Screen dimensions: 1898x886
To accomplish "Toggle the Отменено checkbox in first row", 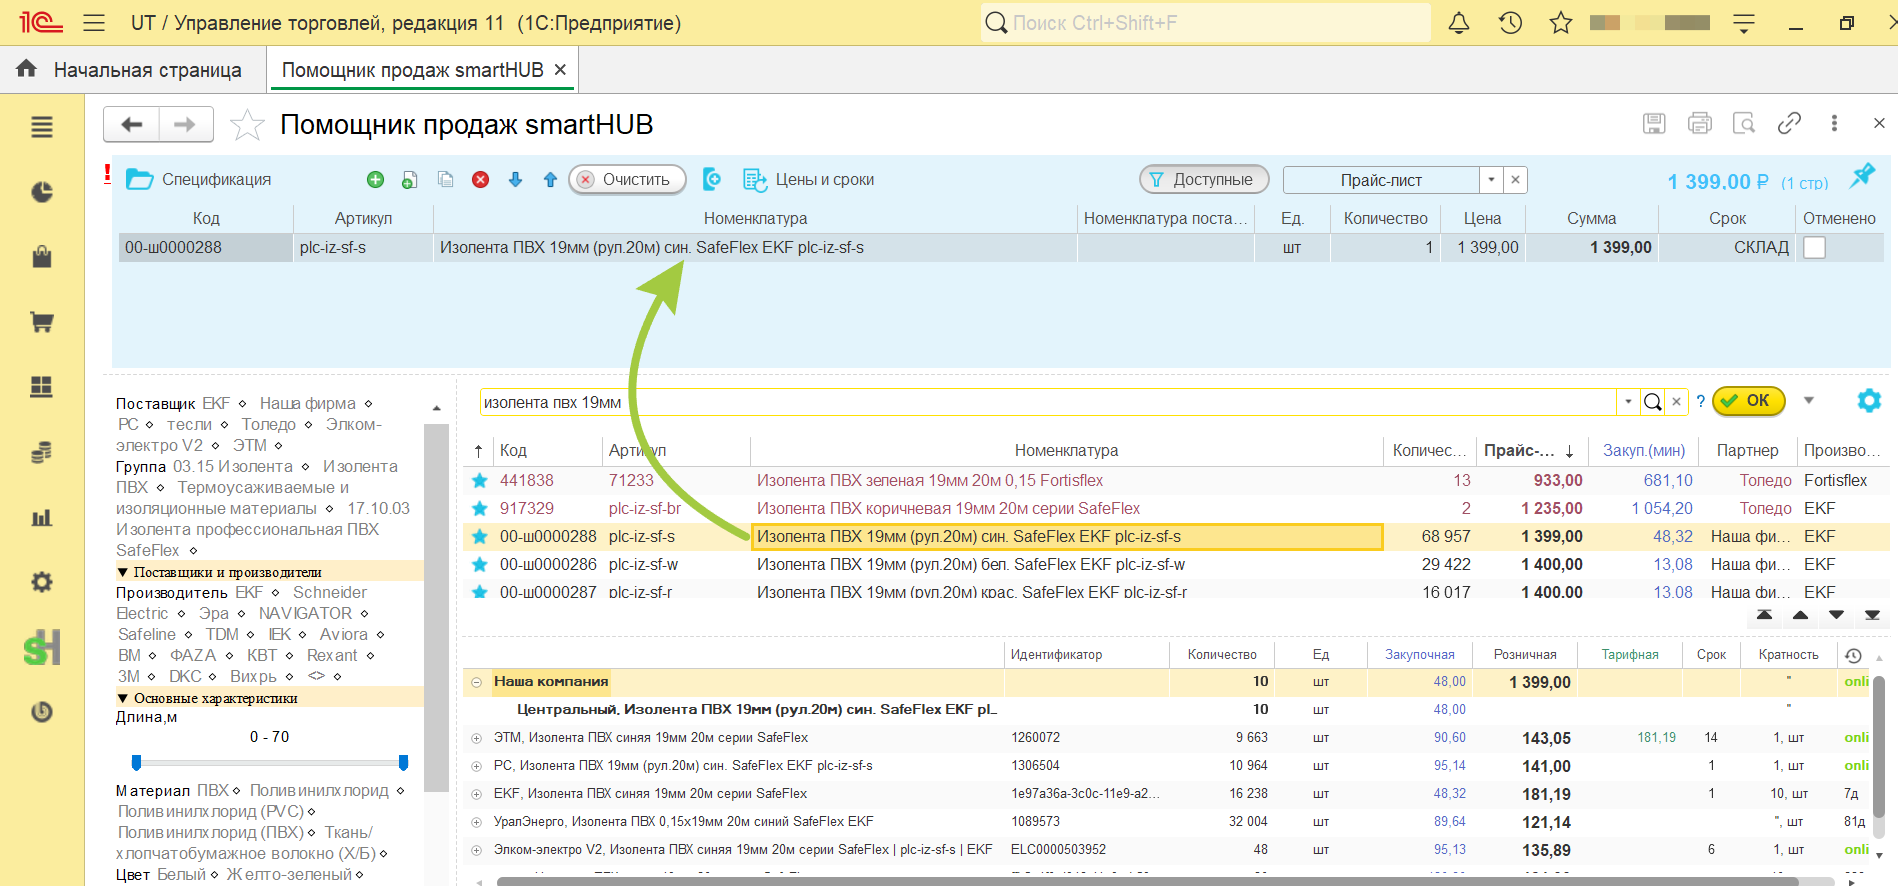I will click(1814, 248).
